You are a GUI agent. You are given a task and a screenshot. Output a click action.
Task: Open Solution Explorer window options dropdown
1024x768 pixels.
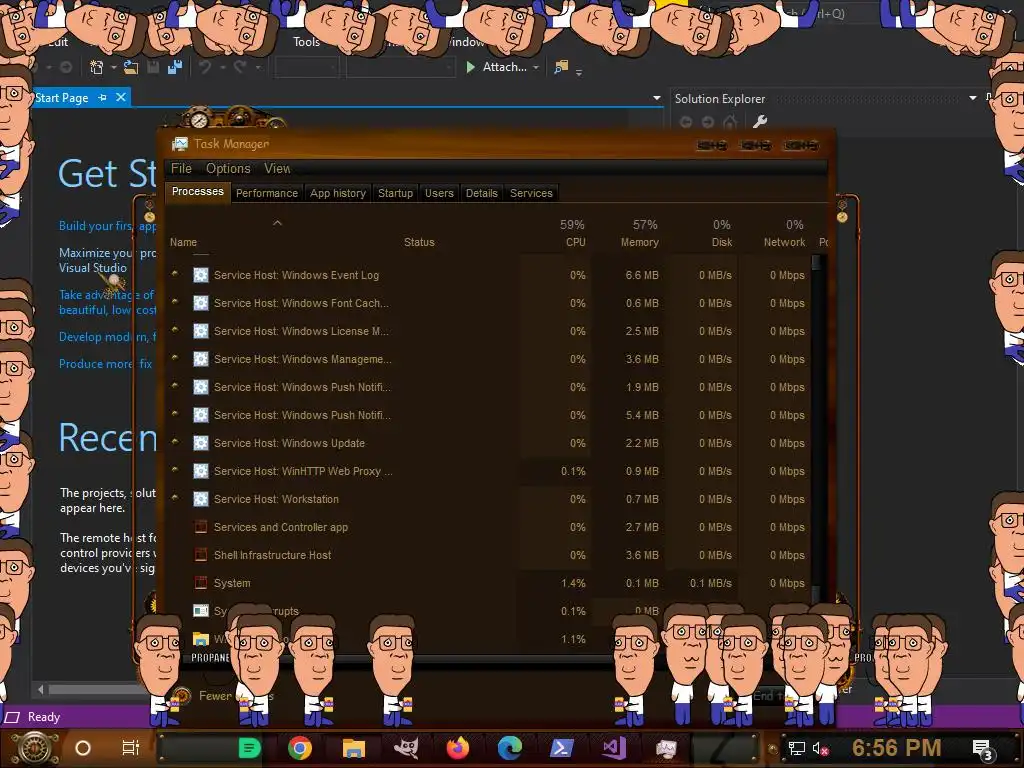pos(973,98)
